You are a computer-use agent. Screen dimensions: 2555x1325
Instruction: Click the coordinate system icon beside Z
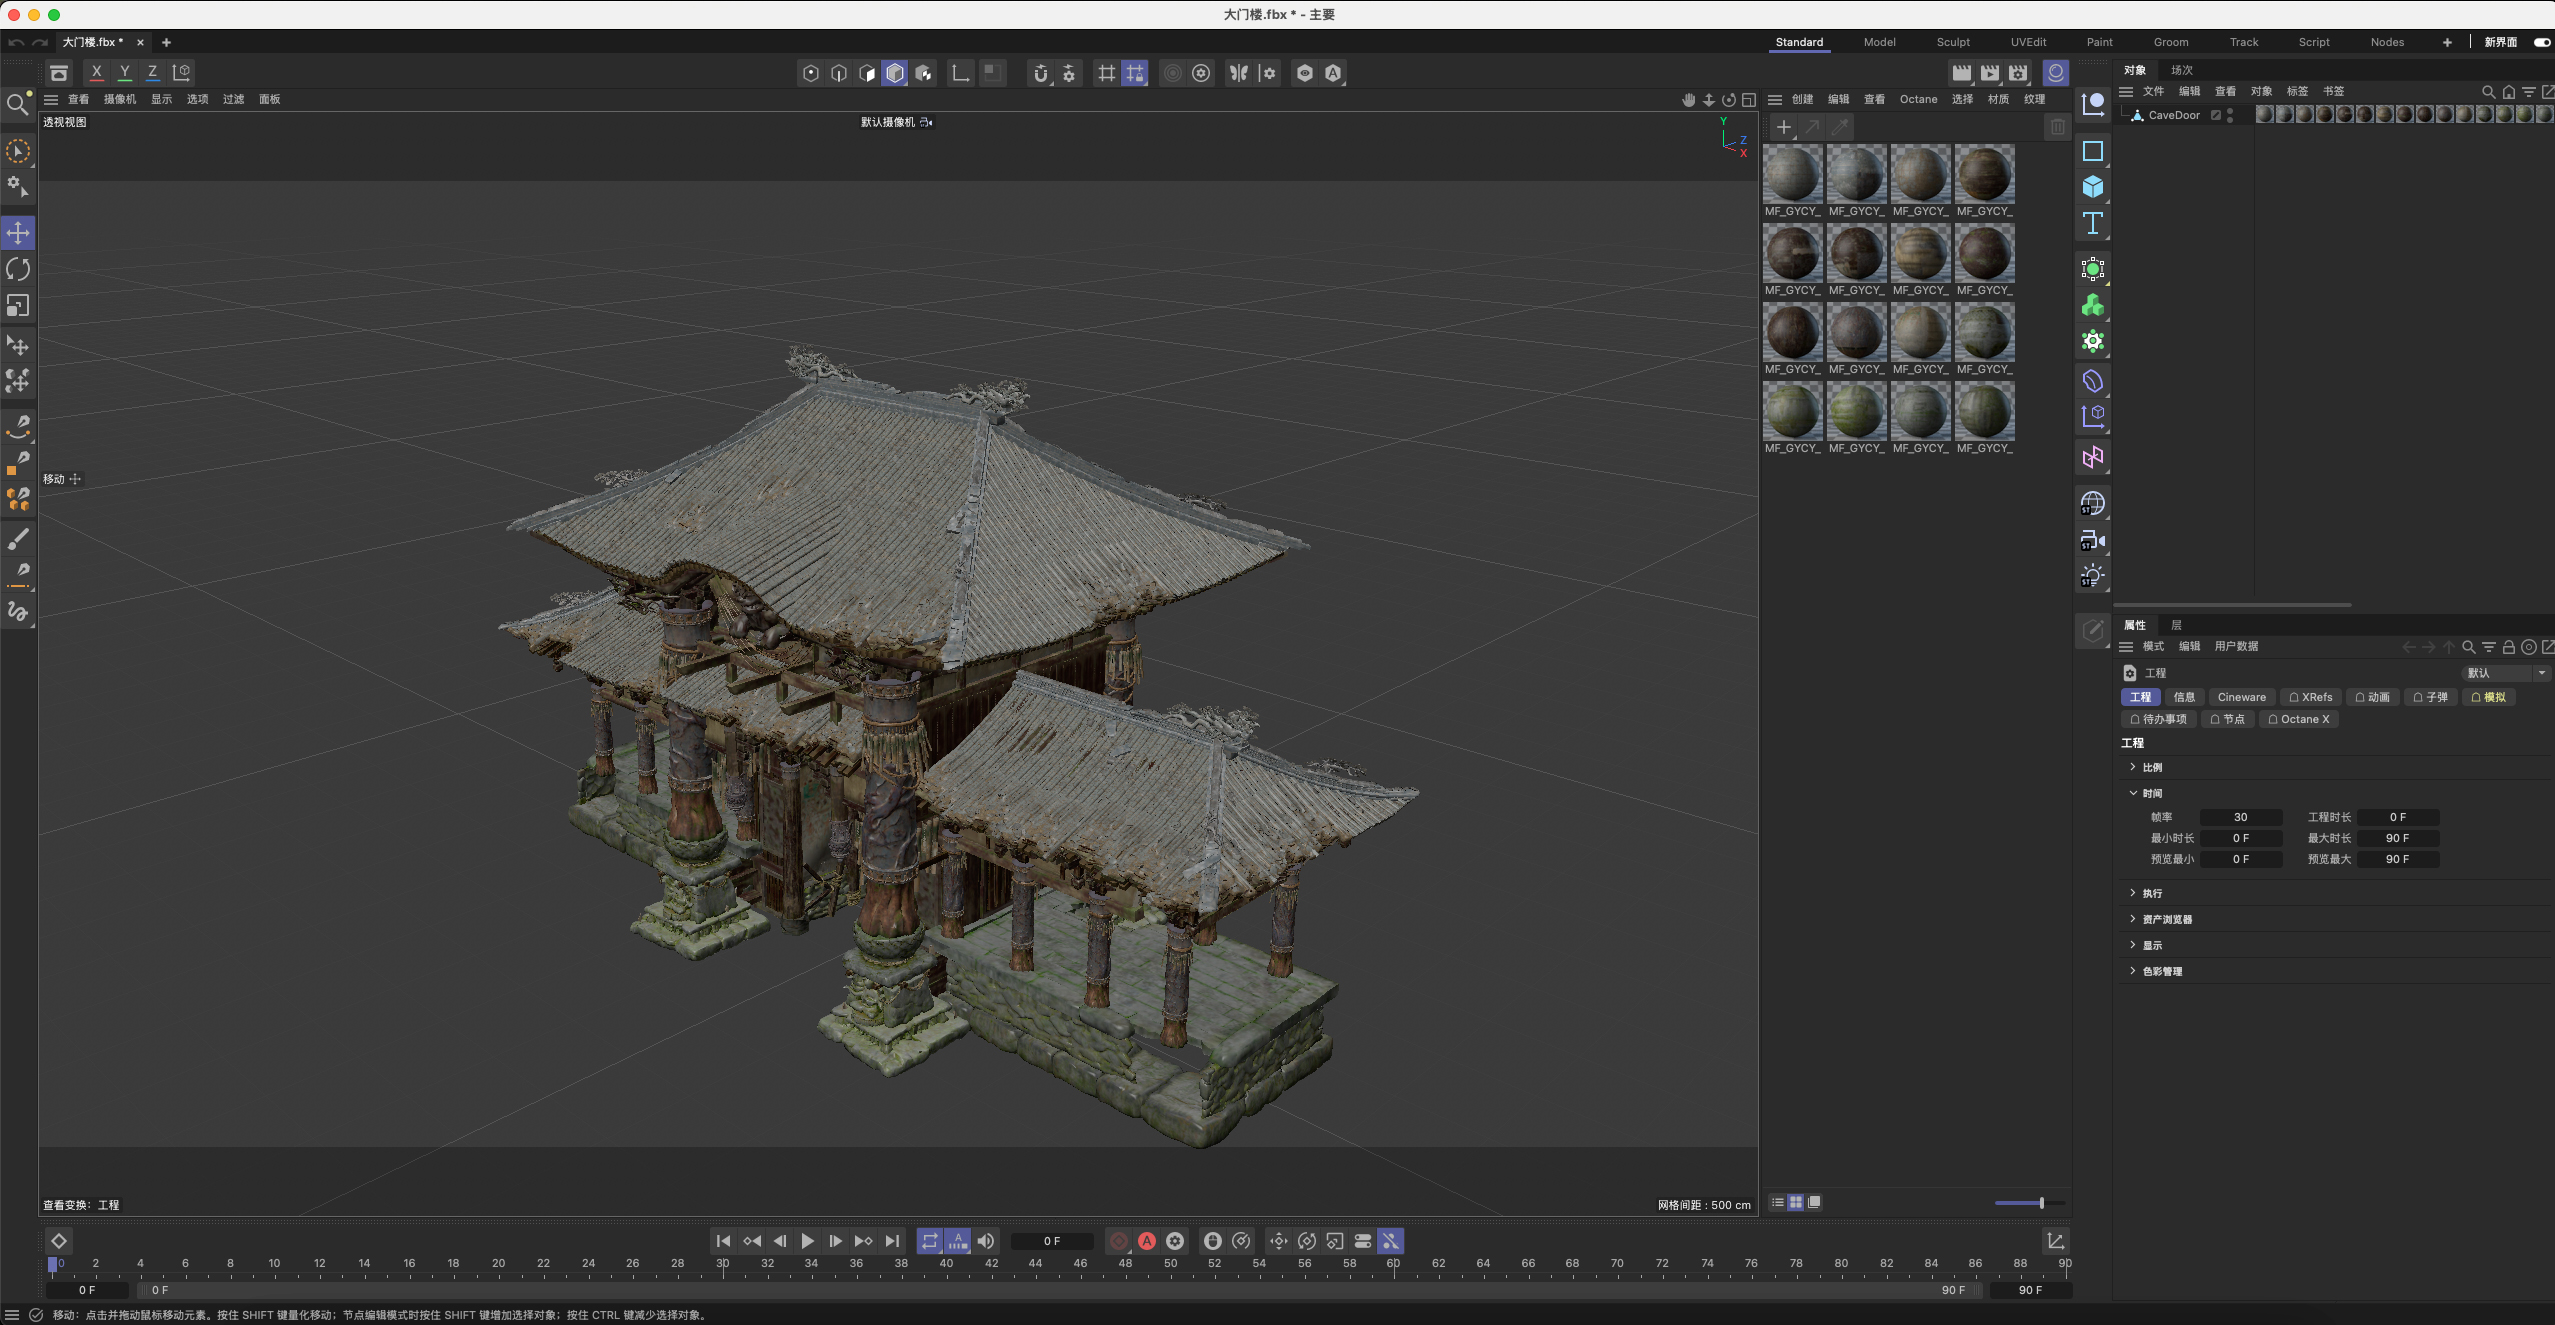[181, 72]
